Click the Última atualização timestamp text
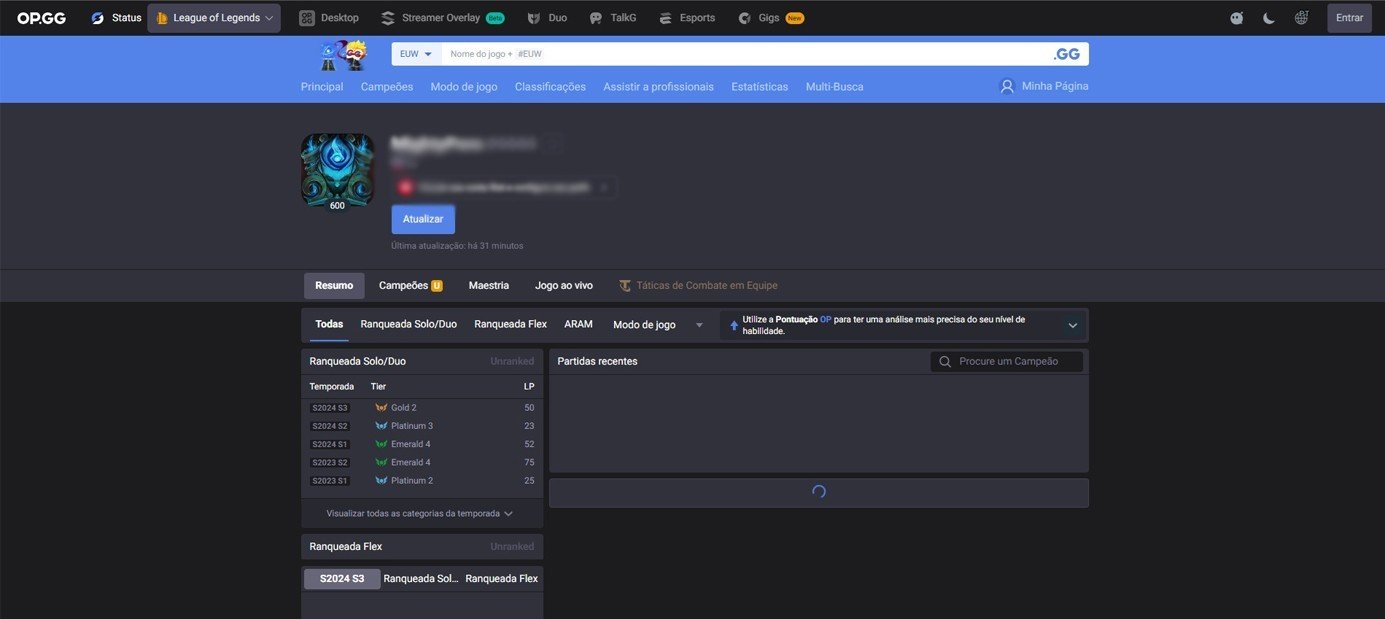This screenshot has height=619, width=1385. (x=457, y=246)
